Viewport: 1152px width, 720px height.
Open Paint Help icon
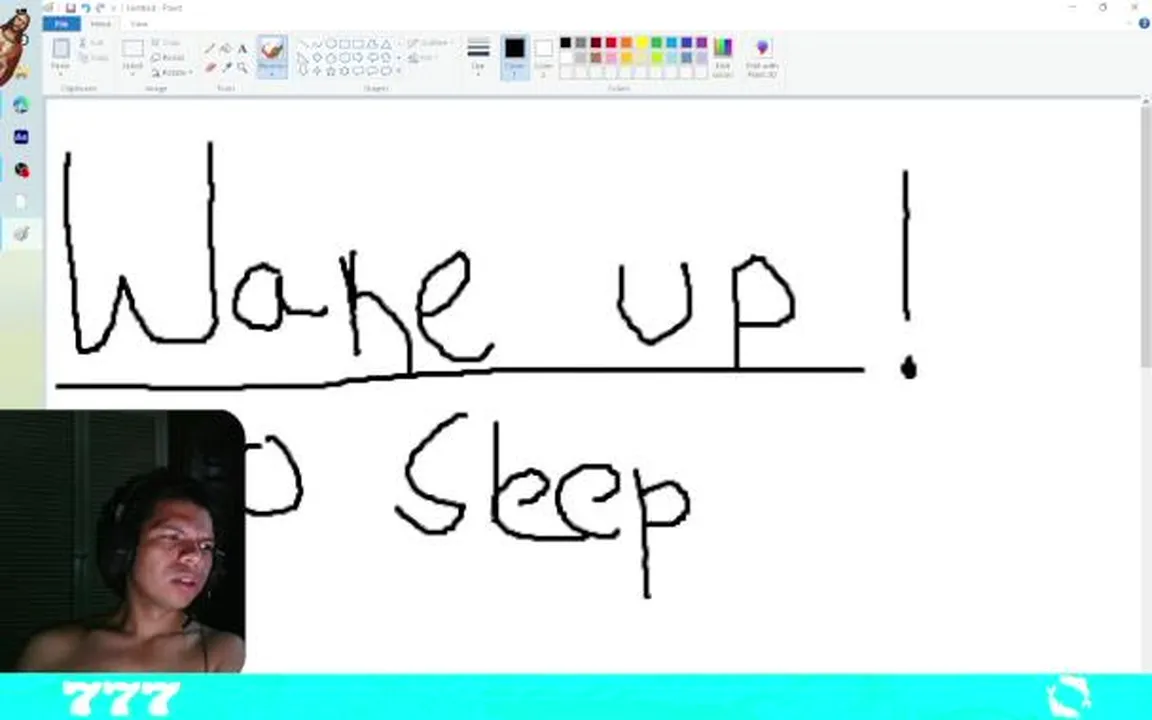tap(1144, 24)
